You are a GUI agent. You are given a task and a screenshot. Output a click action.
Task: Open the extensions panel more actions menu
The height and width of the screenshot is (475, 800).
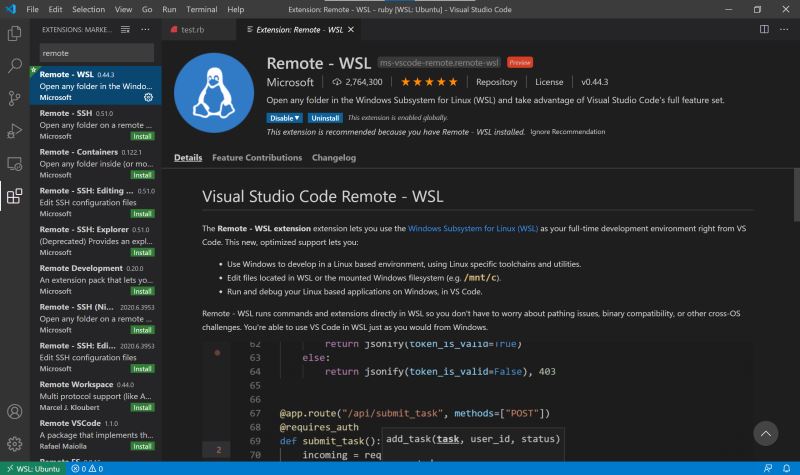(x=146, y=30)
